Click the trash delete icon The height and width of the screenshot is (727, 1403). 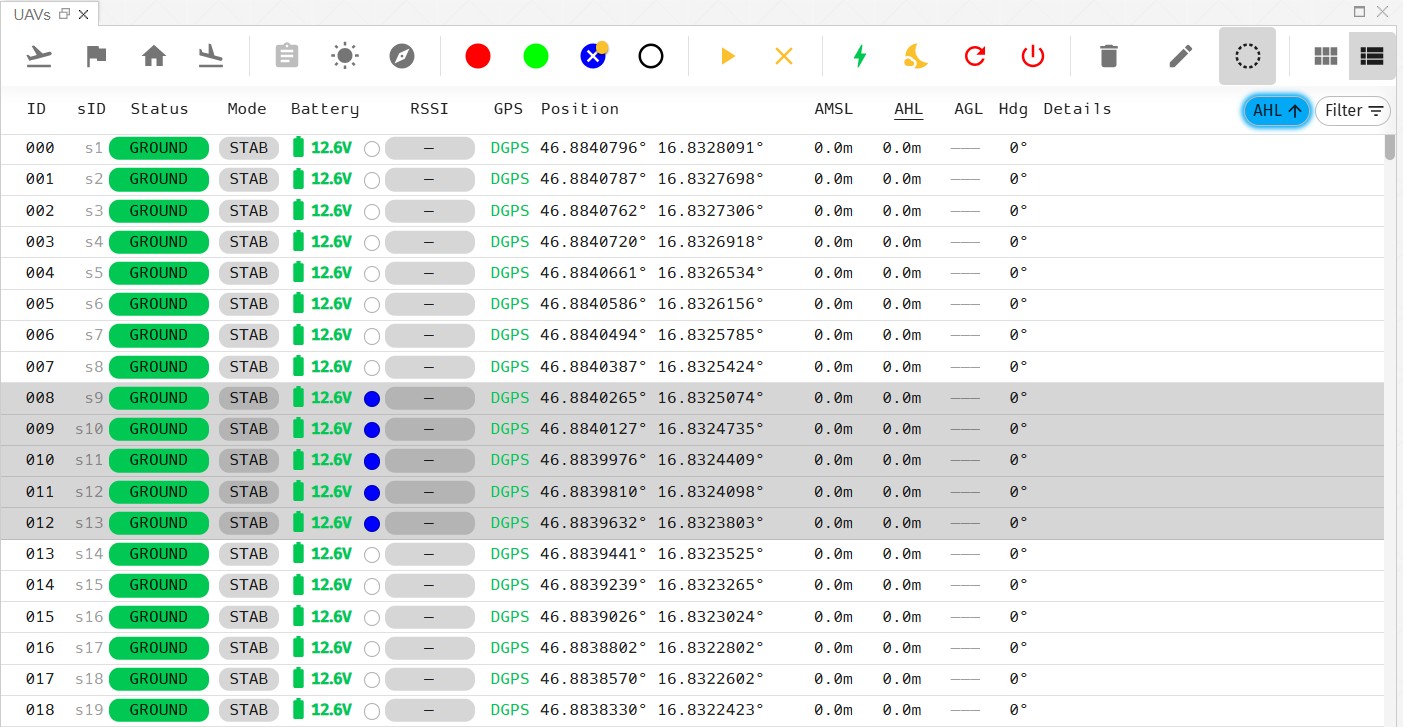(x=1108, y=56)
